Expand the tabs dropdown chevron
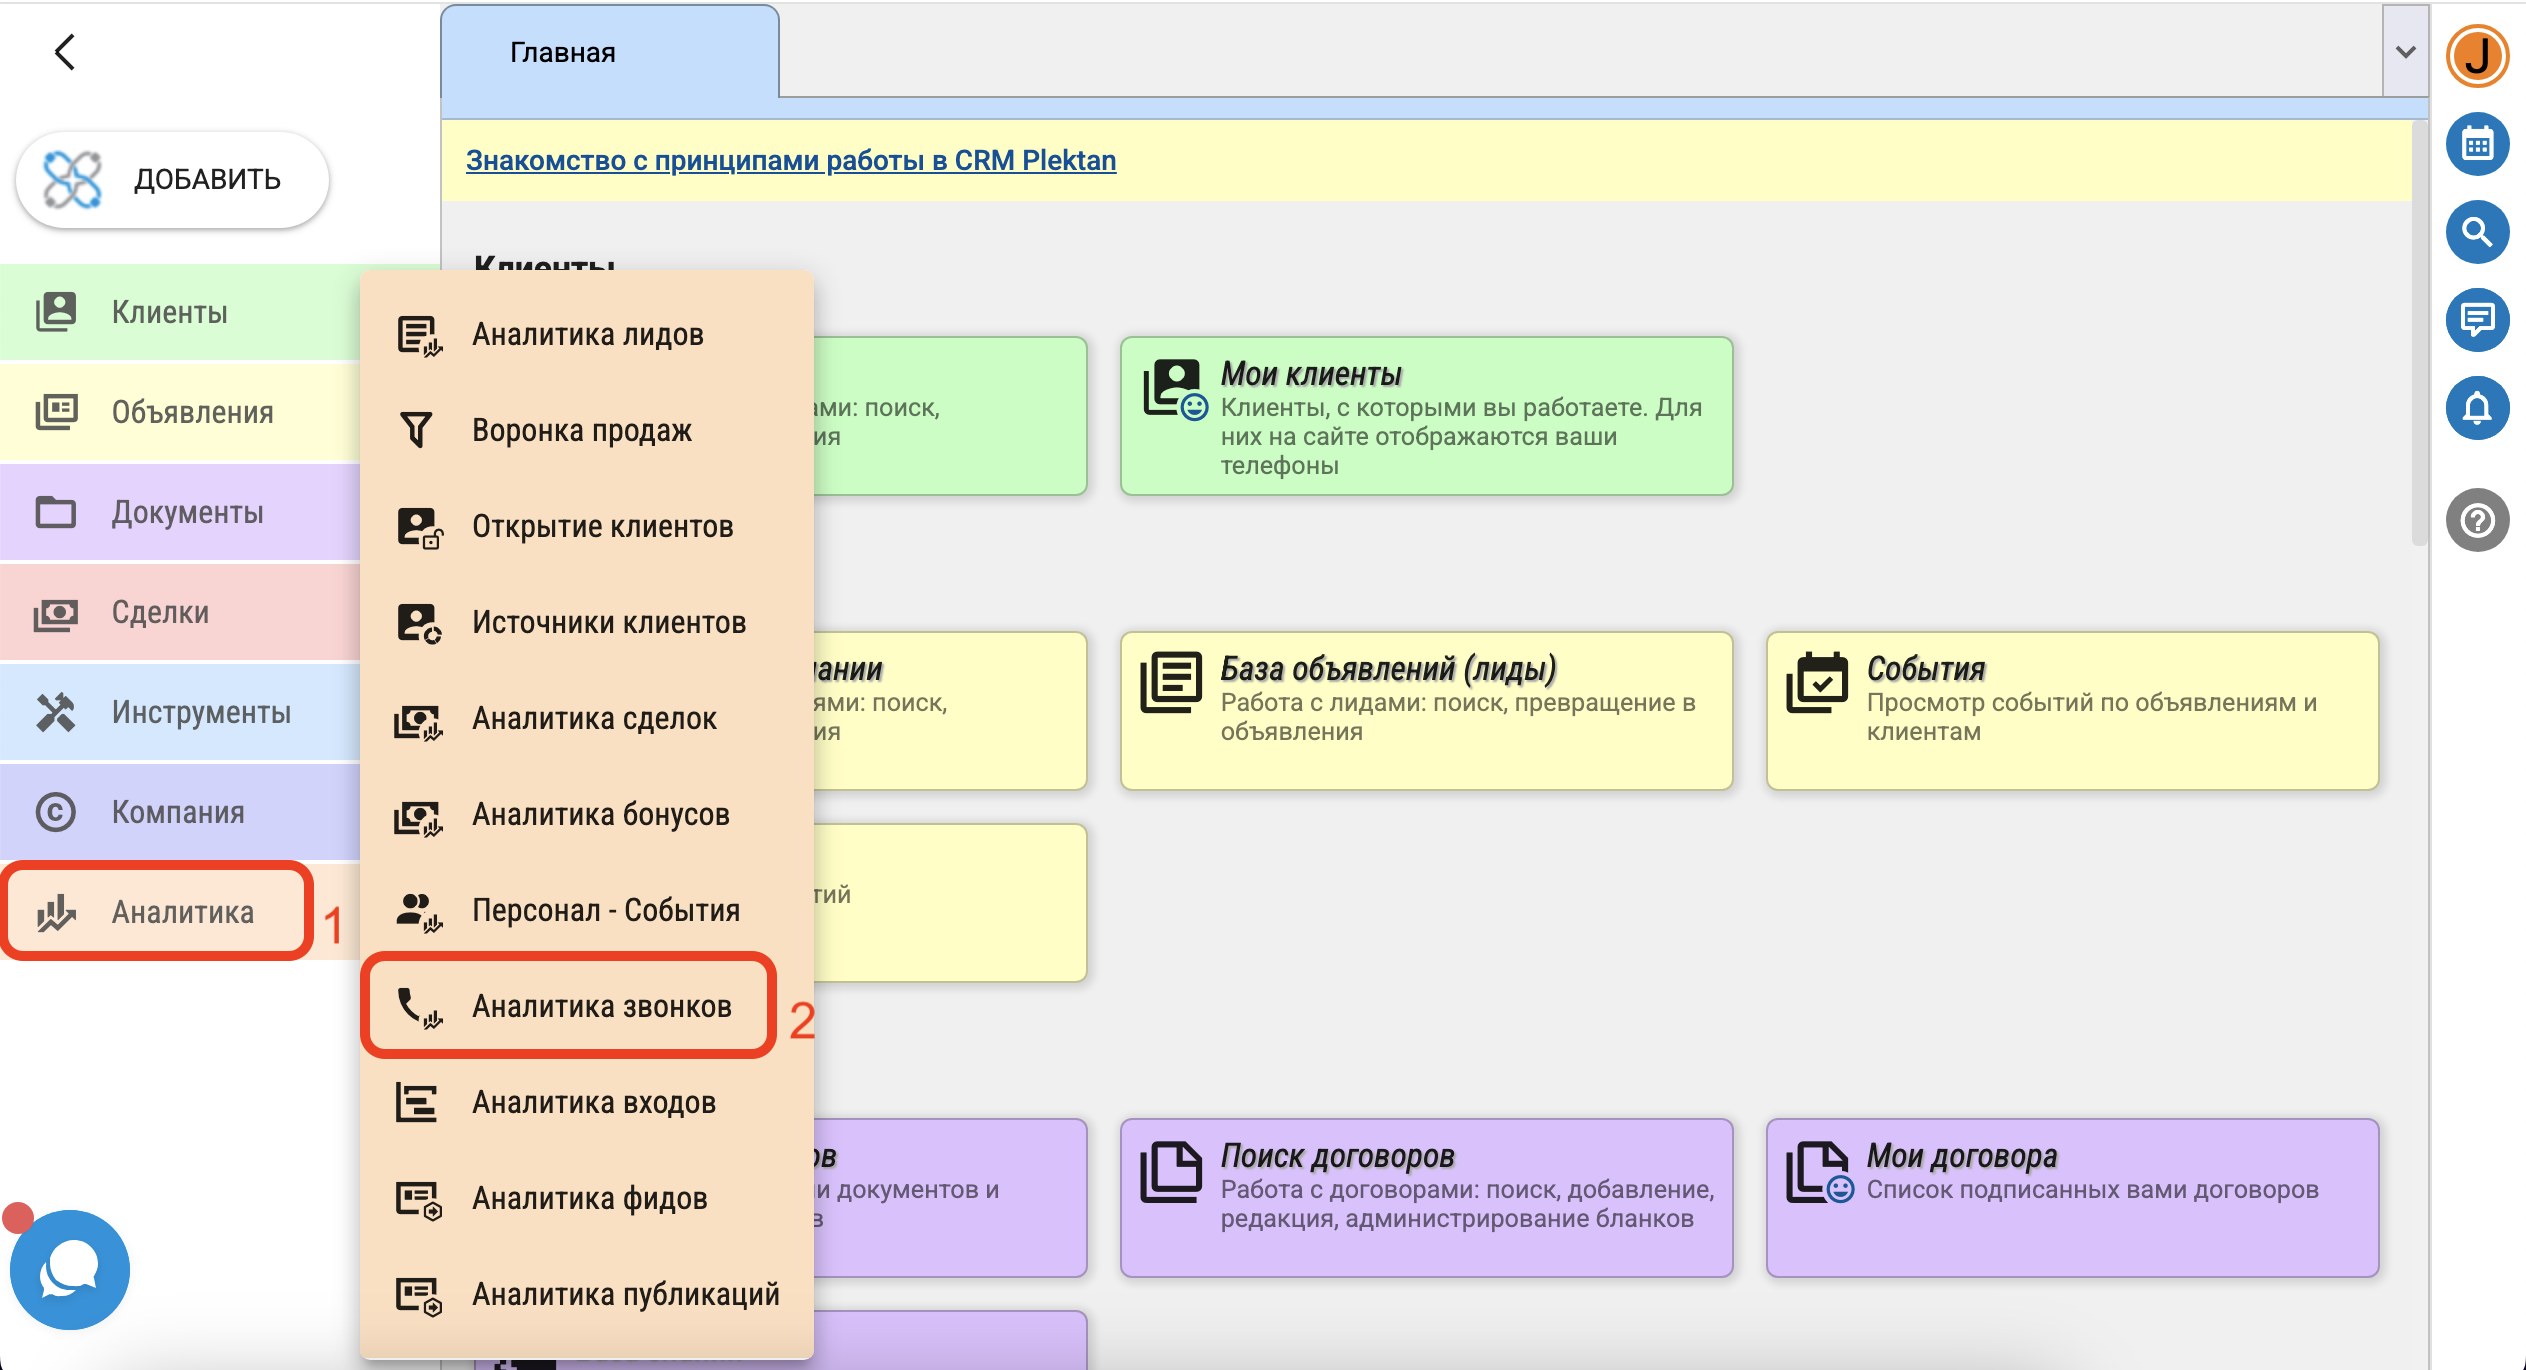Image resolution: width=2526 pixels, height=1370 pixels. tap(2405, 52)
